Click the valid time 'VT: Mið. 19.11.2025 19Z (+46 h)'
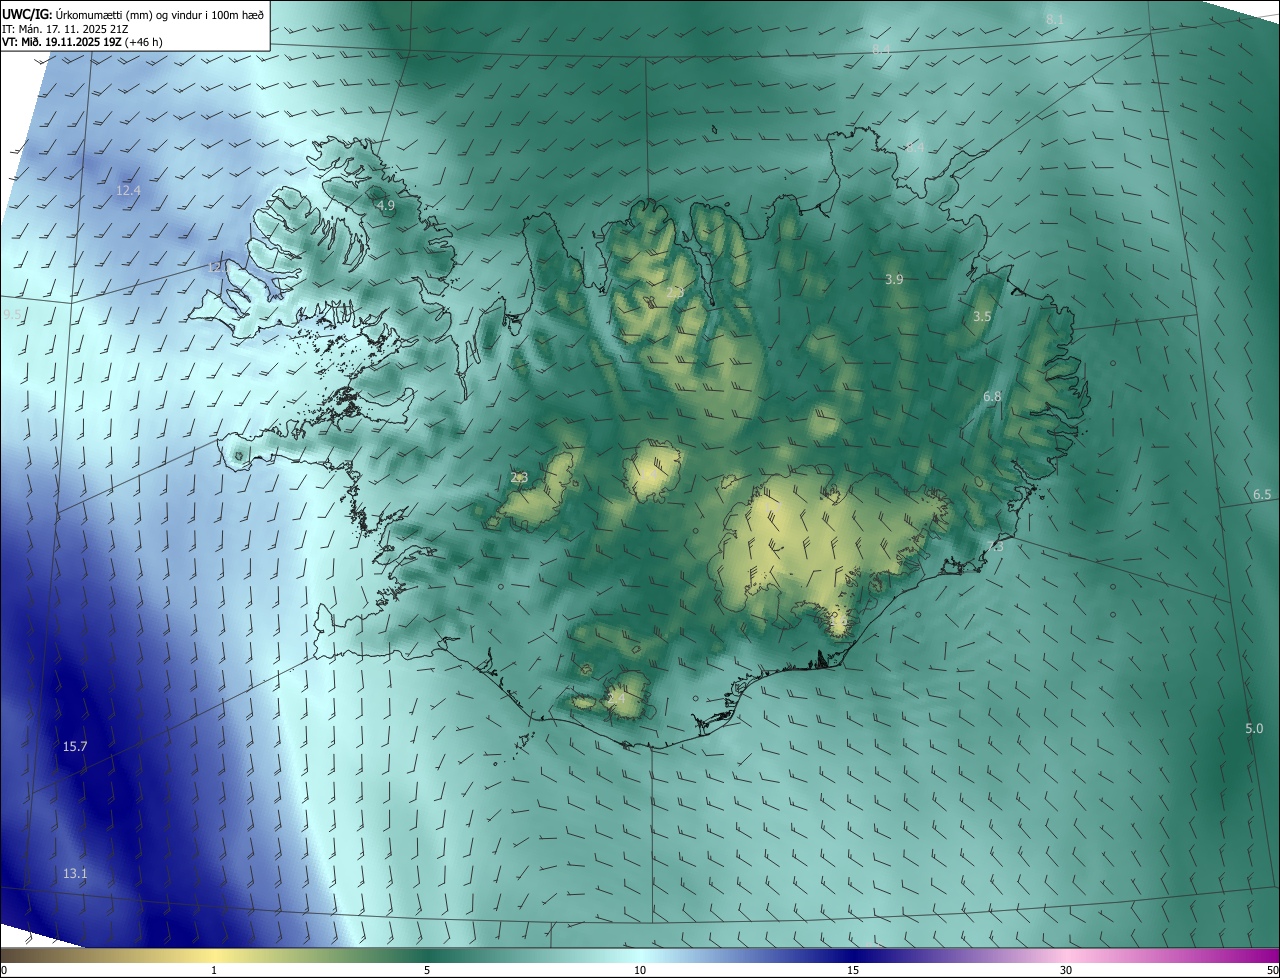The width and height of the screenshot is (1280, 978). (x=83, y=43)
